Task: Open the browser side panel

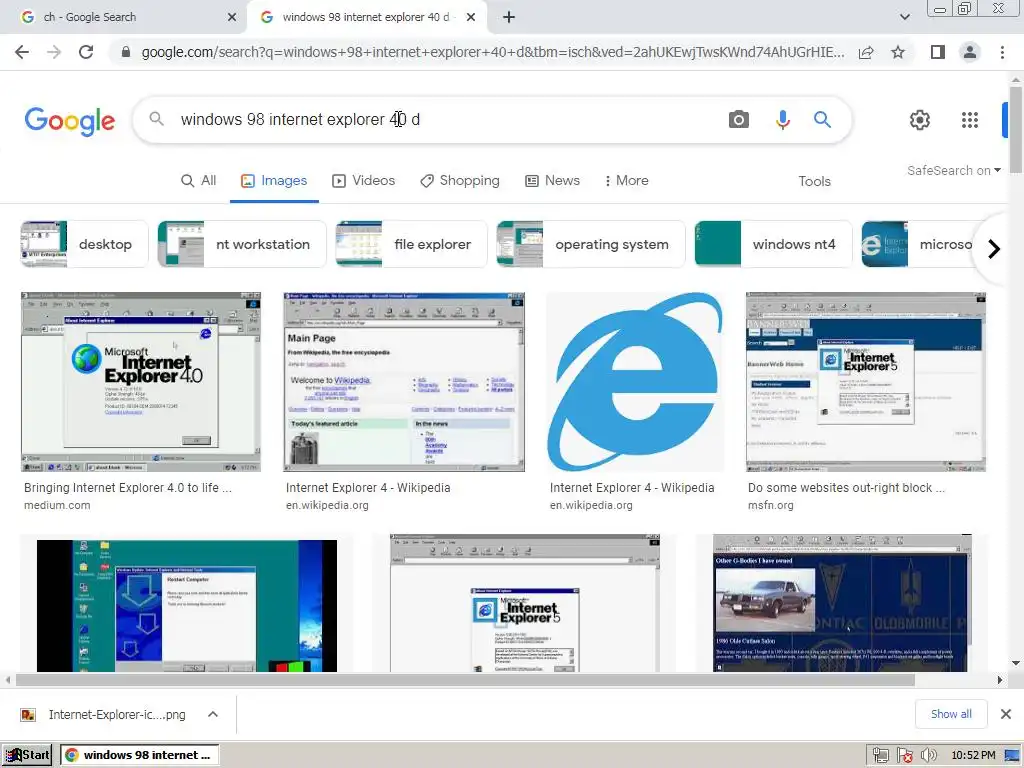Action: (938, 52)
